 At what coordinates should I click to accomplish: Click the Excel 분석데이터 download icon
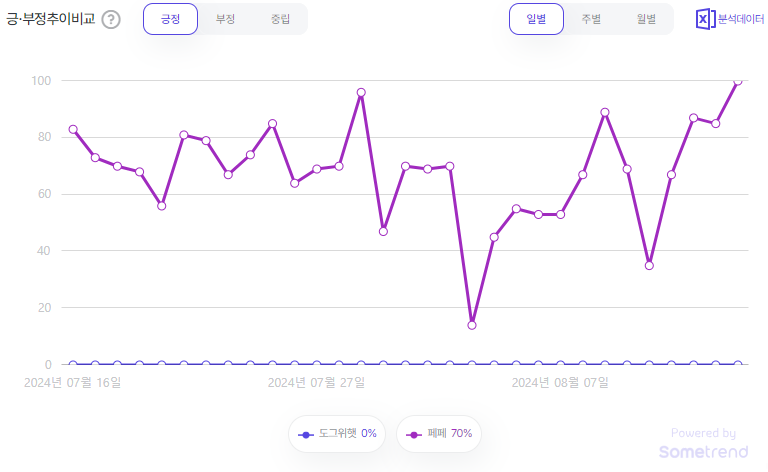tap(705, 19)
